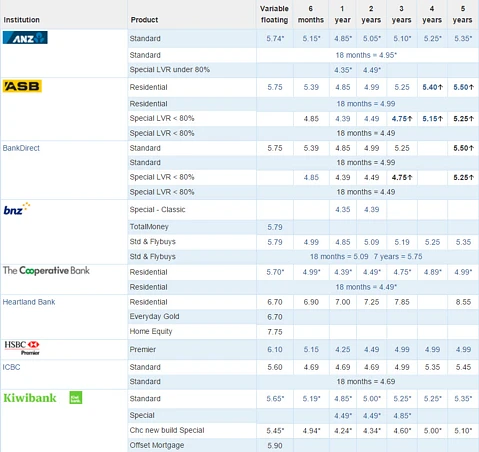Select Home Equity floating rate 7.75
The width and height of the screenshot is (479, 452).
coord(275,332)
